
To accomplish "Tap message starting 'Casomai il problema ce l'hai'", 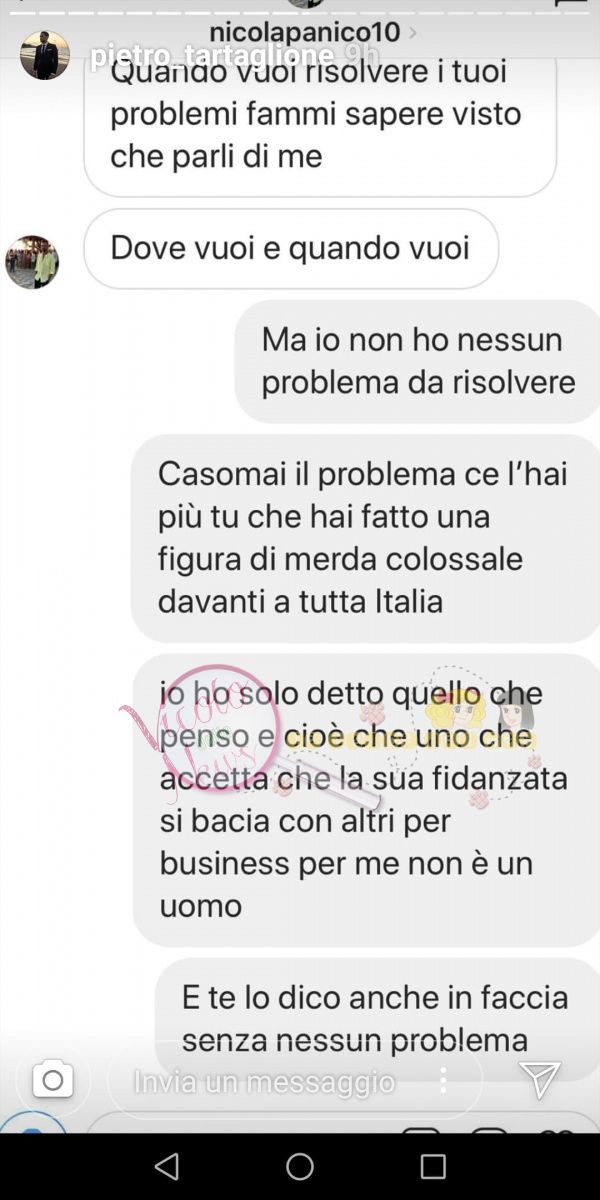I will pos(365,538).
